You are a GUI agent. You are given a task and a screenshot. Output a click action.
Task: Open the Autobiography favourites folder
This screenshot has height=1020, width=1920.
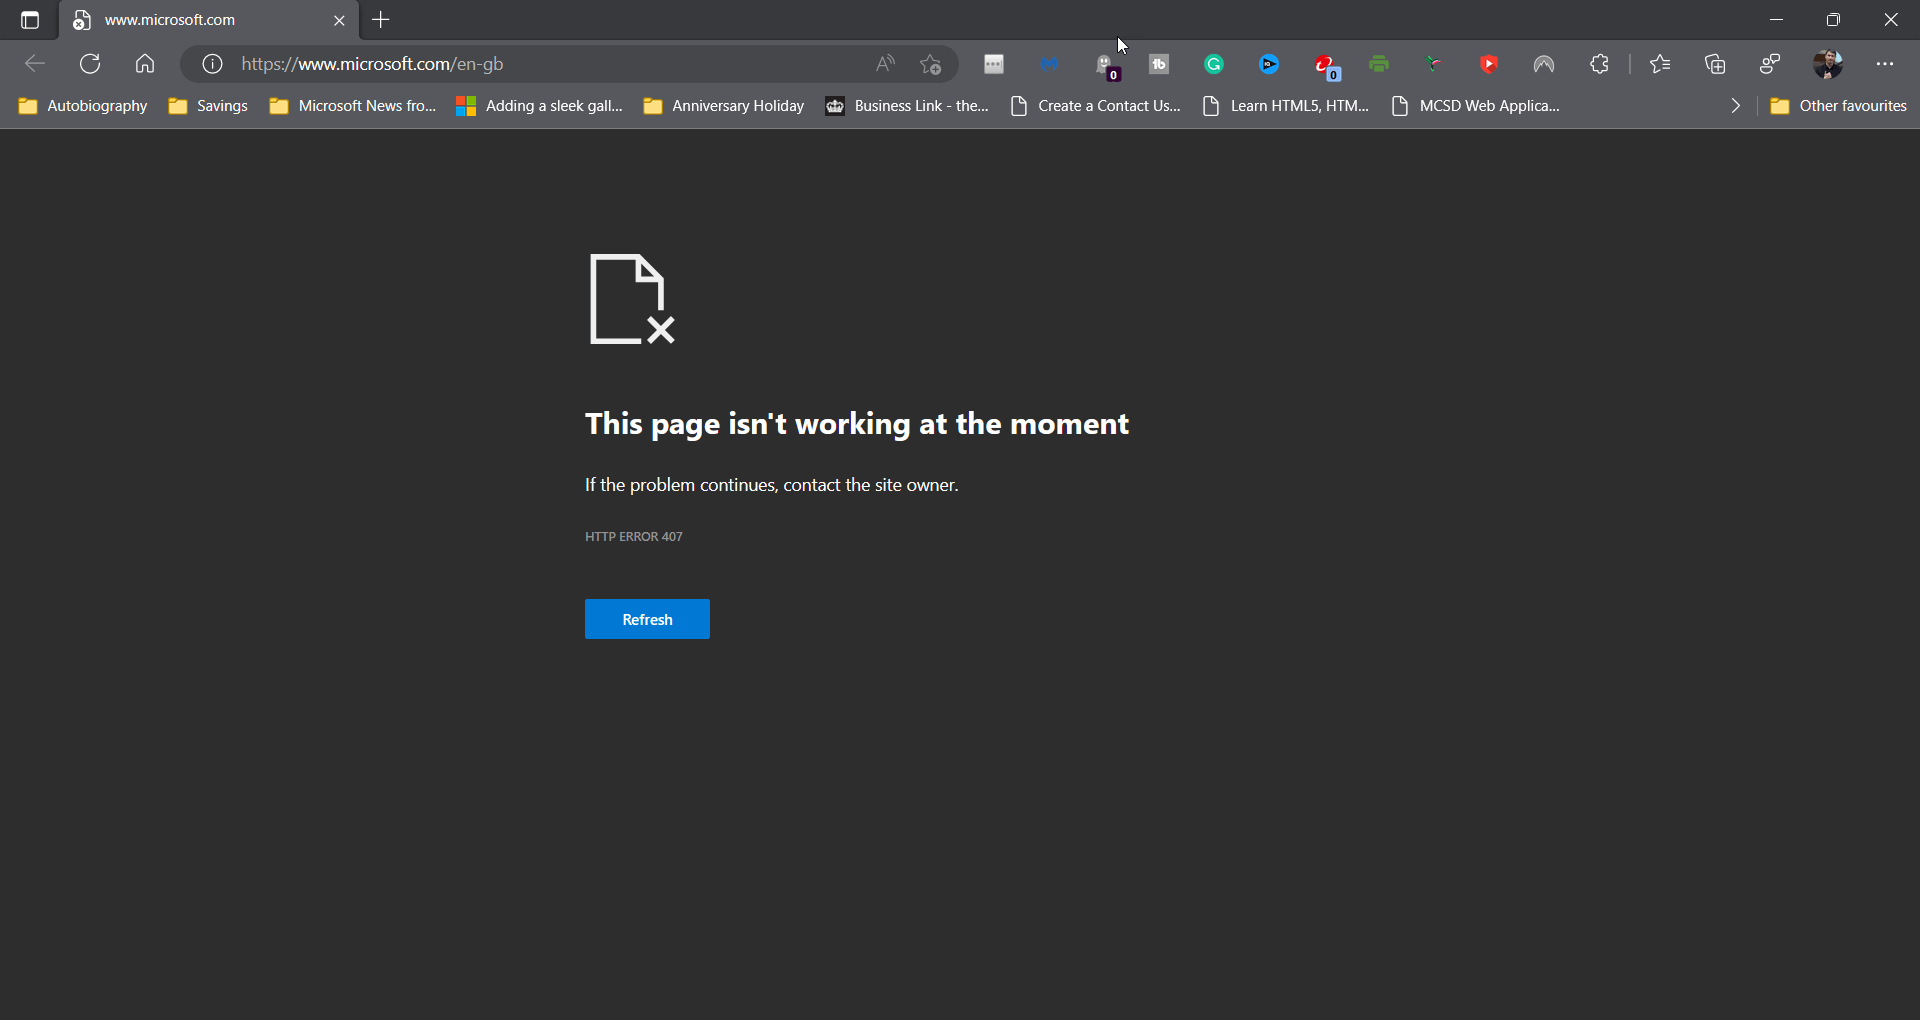[83, 106]
